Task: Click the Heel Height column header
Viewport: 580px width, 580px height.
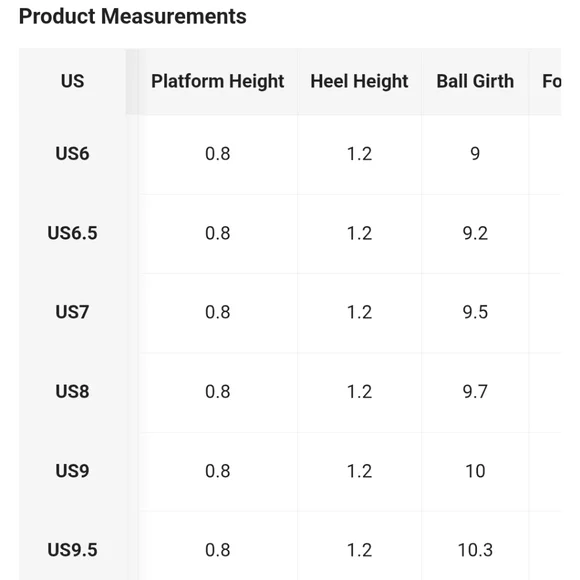Action: point(359,81)
